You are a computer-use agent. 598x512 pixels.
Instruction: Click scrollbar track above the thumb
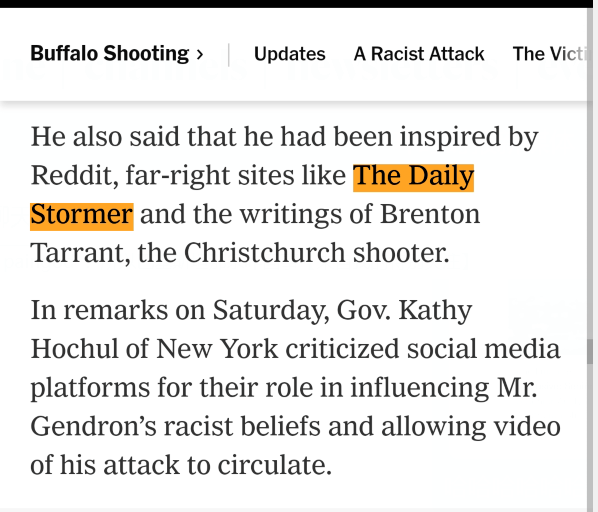[590, 173]
